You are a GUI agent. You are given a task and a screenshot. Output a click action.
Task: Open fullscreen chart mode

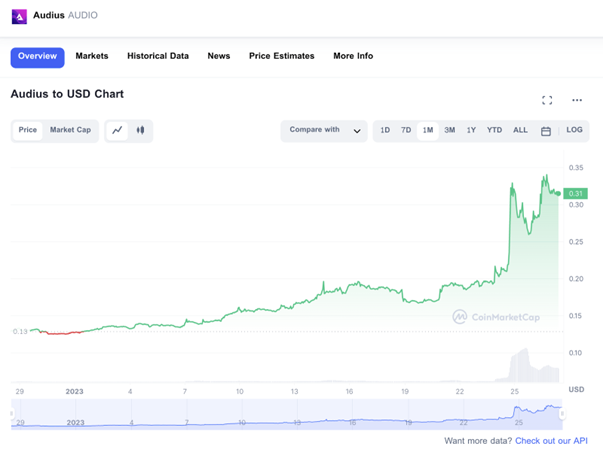547,100
